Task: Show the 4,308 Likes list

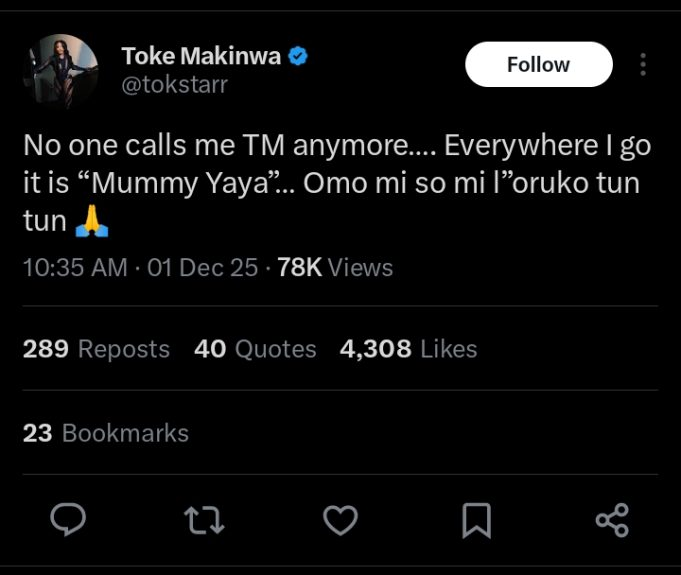Action: point(408,349)
